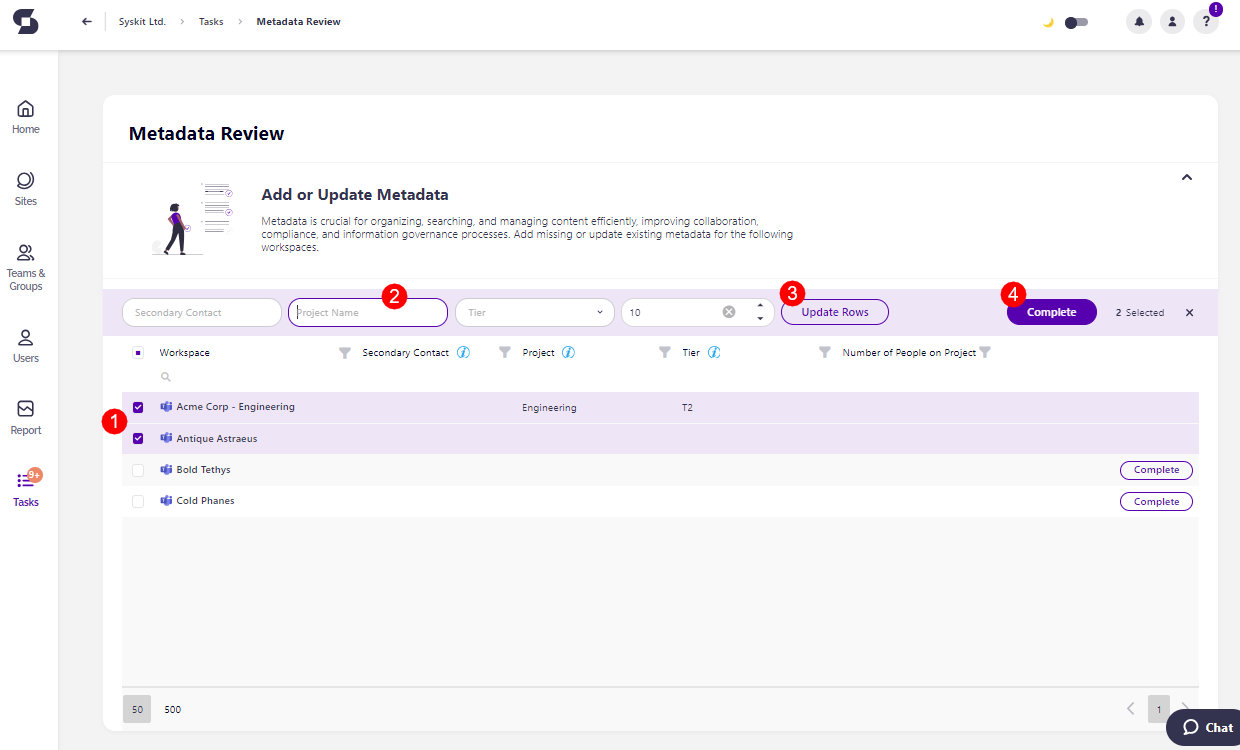The height and width of the screenshot is (750, 1240).
Task: Go to the Tasks section in the sidebar
Action: click(25, 488)
